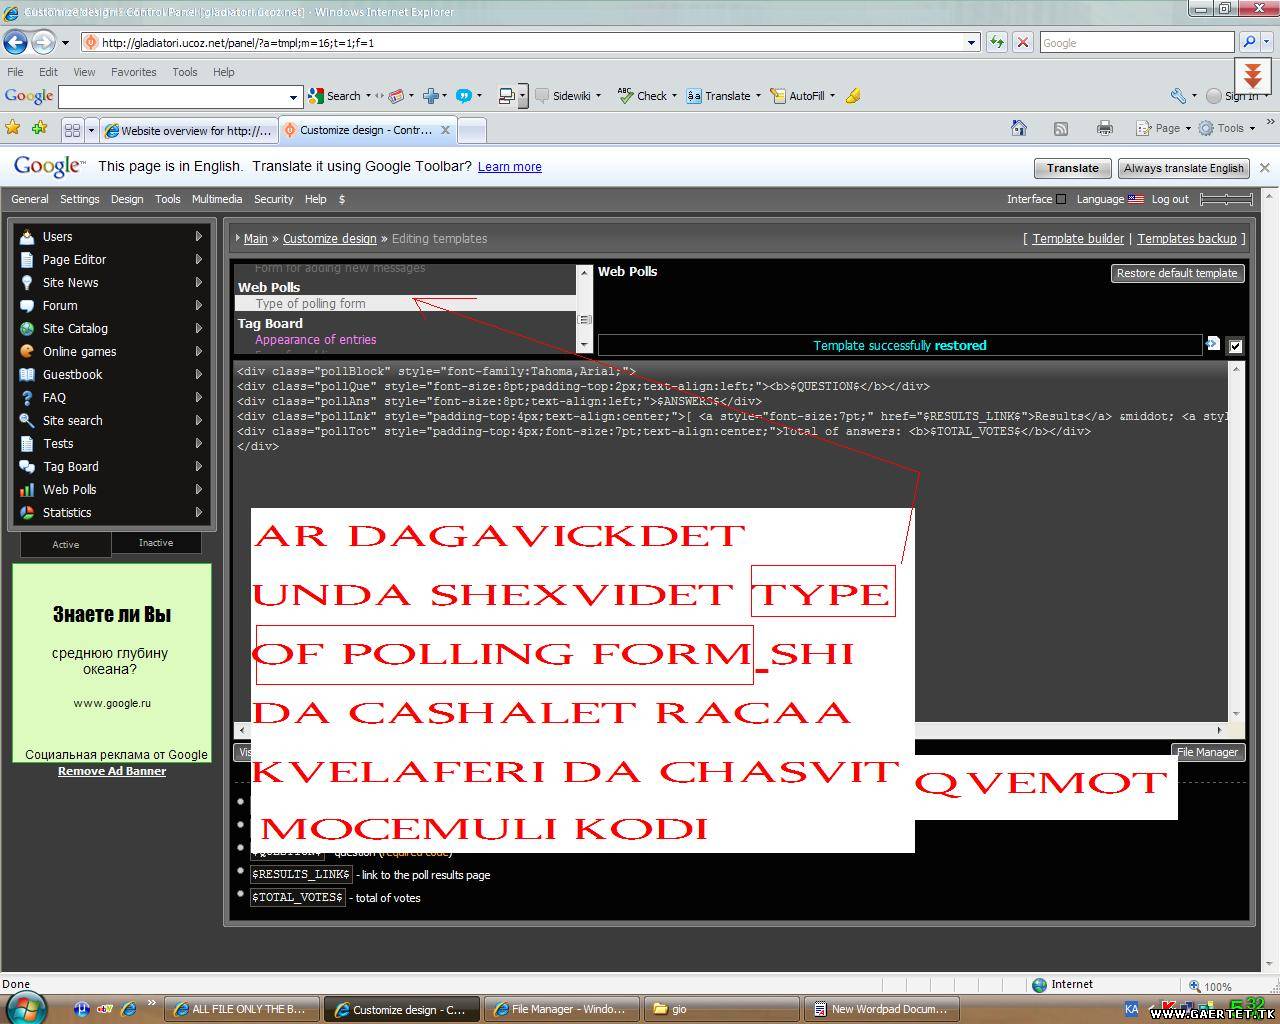Toggle the checkbox beside the status message
The width and height of the screenshot is (1280, 1024).
point(1235,346)
